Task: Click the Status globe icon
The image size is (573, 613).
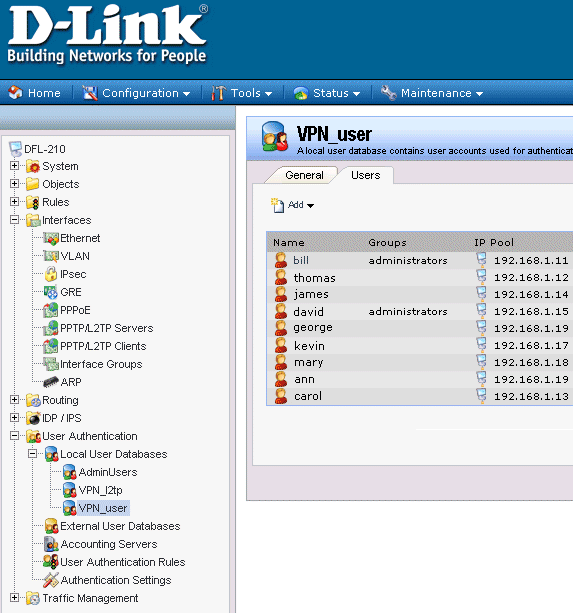Action: tap(301, 93)
